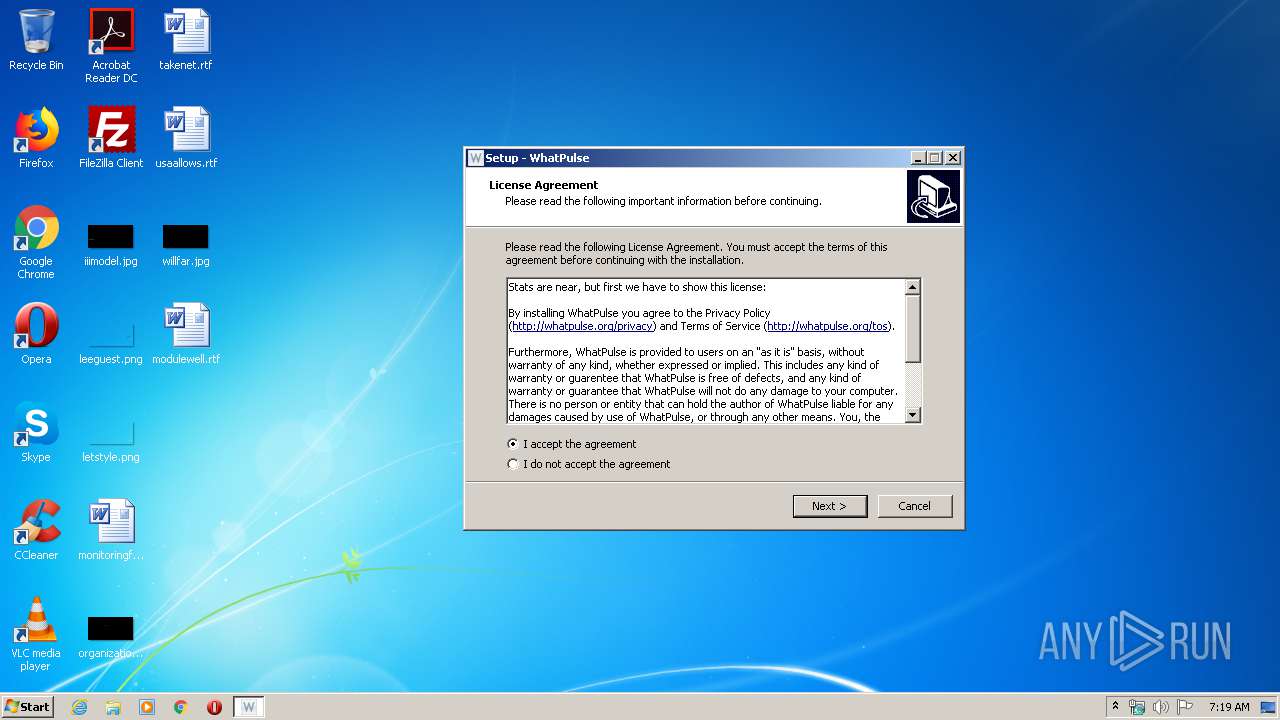Open Action Center flag tray icon
Image resolution: width=1280 pixels, height=720 pixels.
pos(1184,707)
